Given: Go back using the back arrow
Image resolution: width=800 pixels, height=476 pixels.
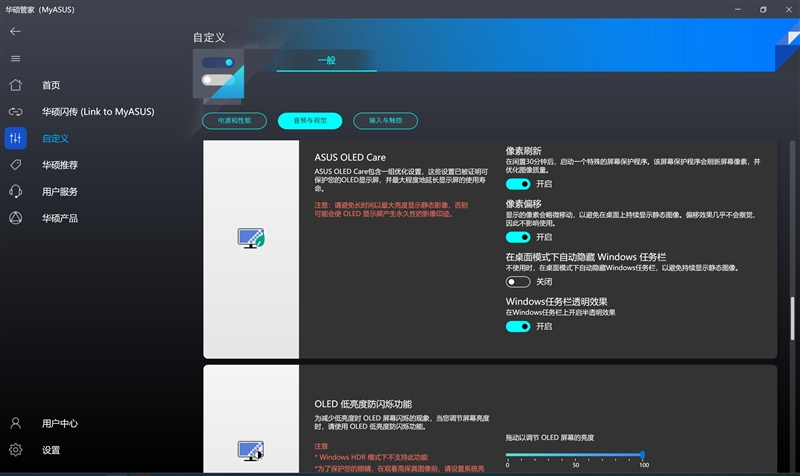Looking at the screenshot, I should [15, 32].
